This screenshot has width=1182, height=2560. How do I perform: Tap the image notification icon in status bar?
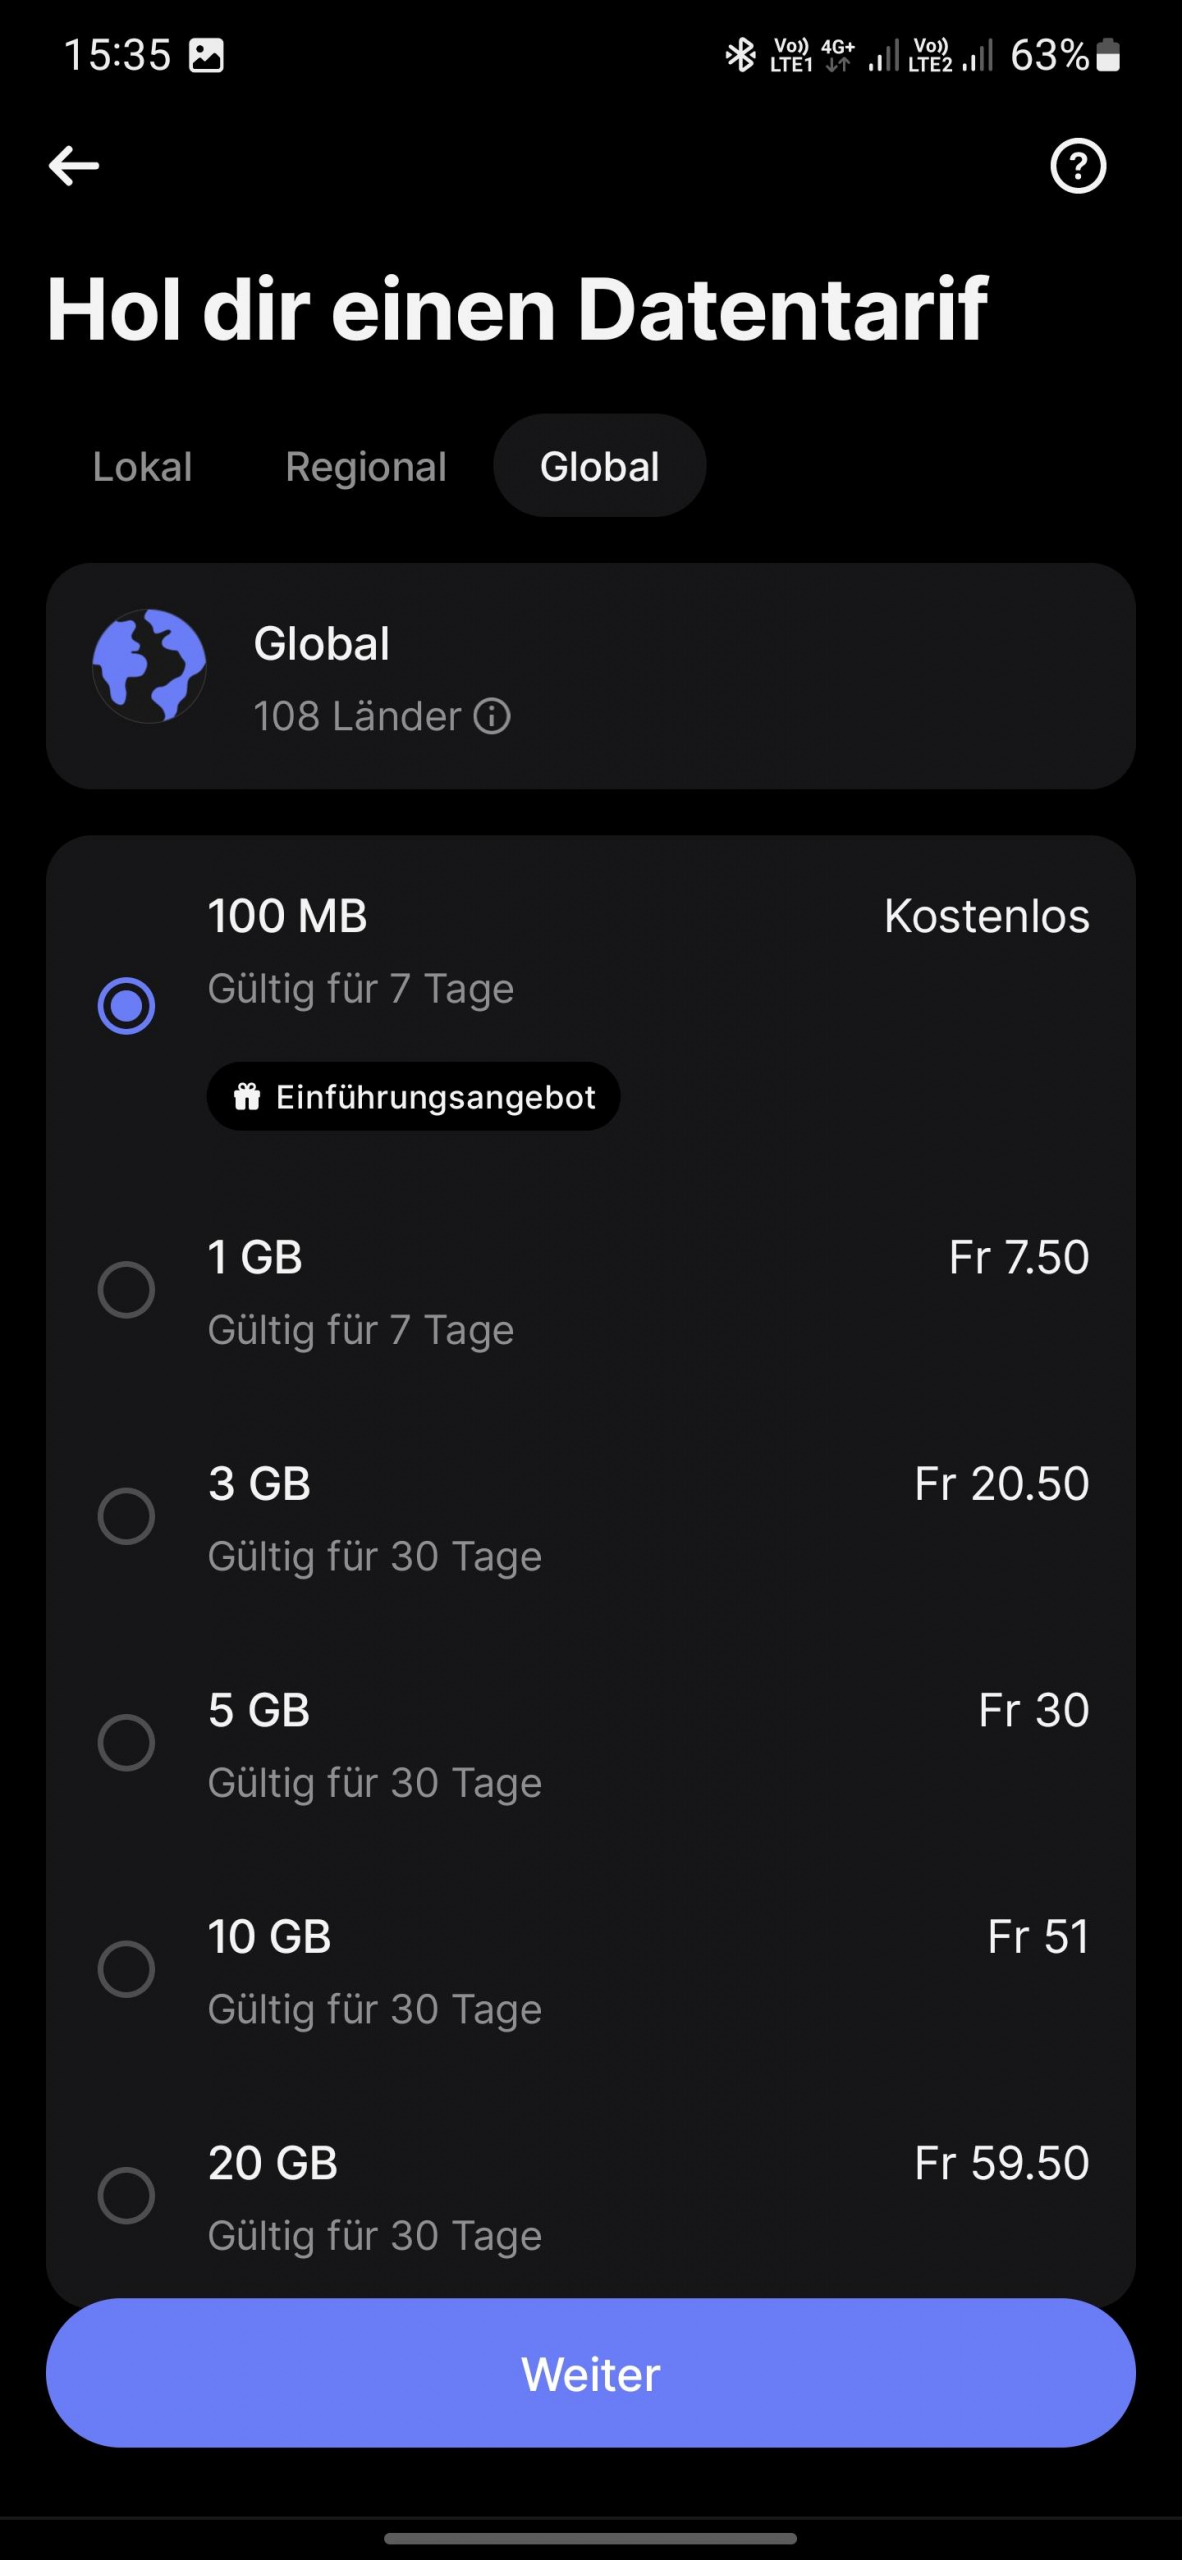[x=207, y=55]
